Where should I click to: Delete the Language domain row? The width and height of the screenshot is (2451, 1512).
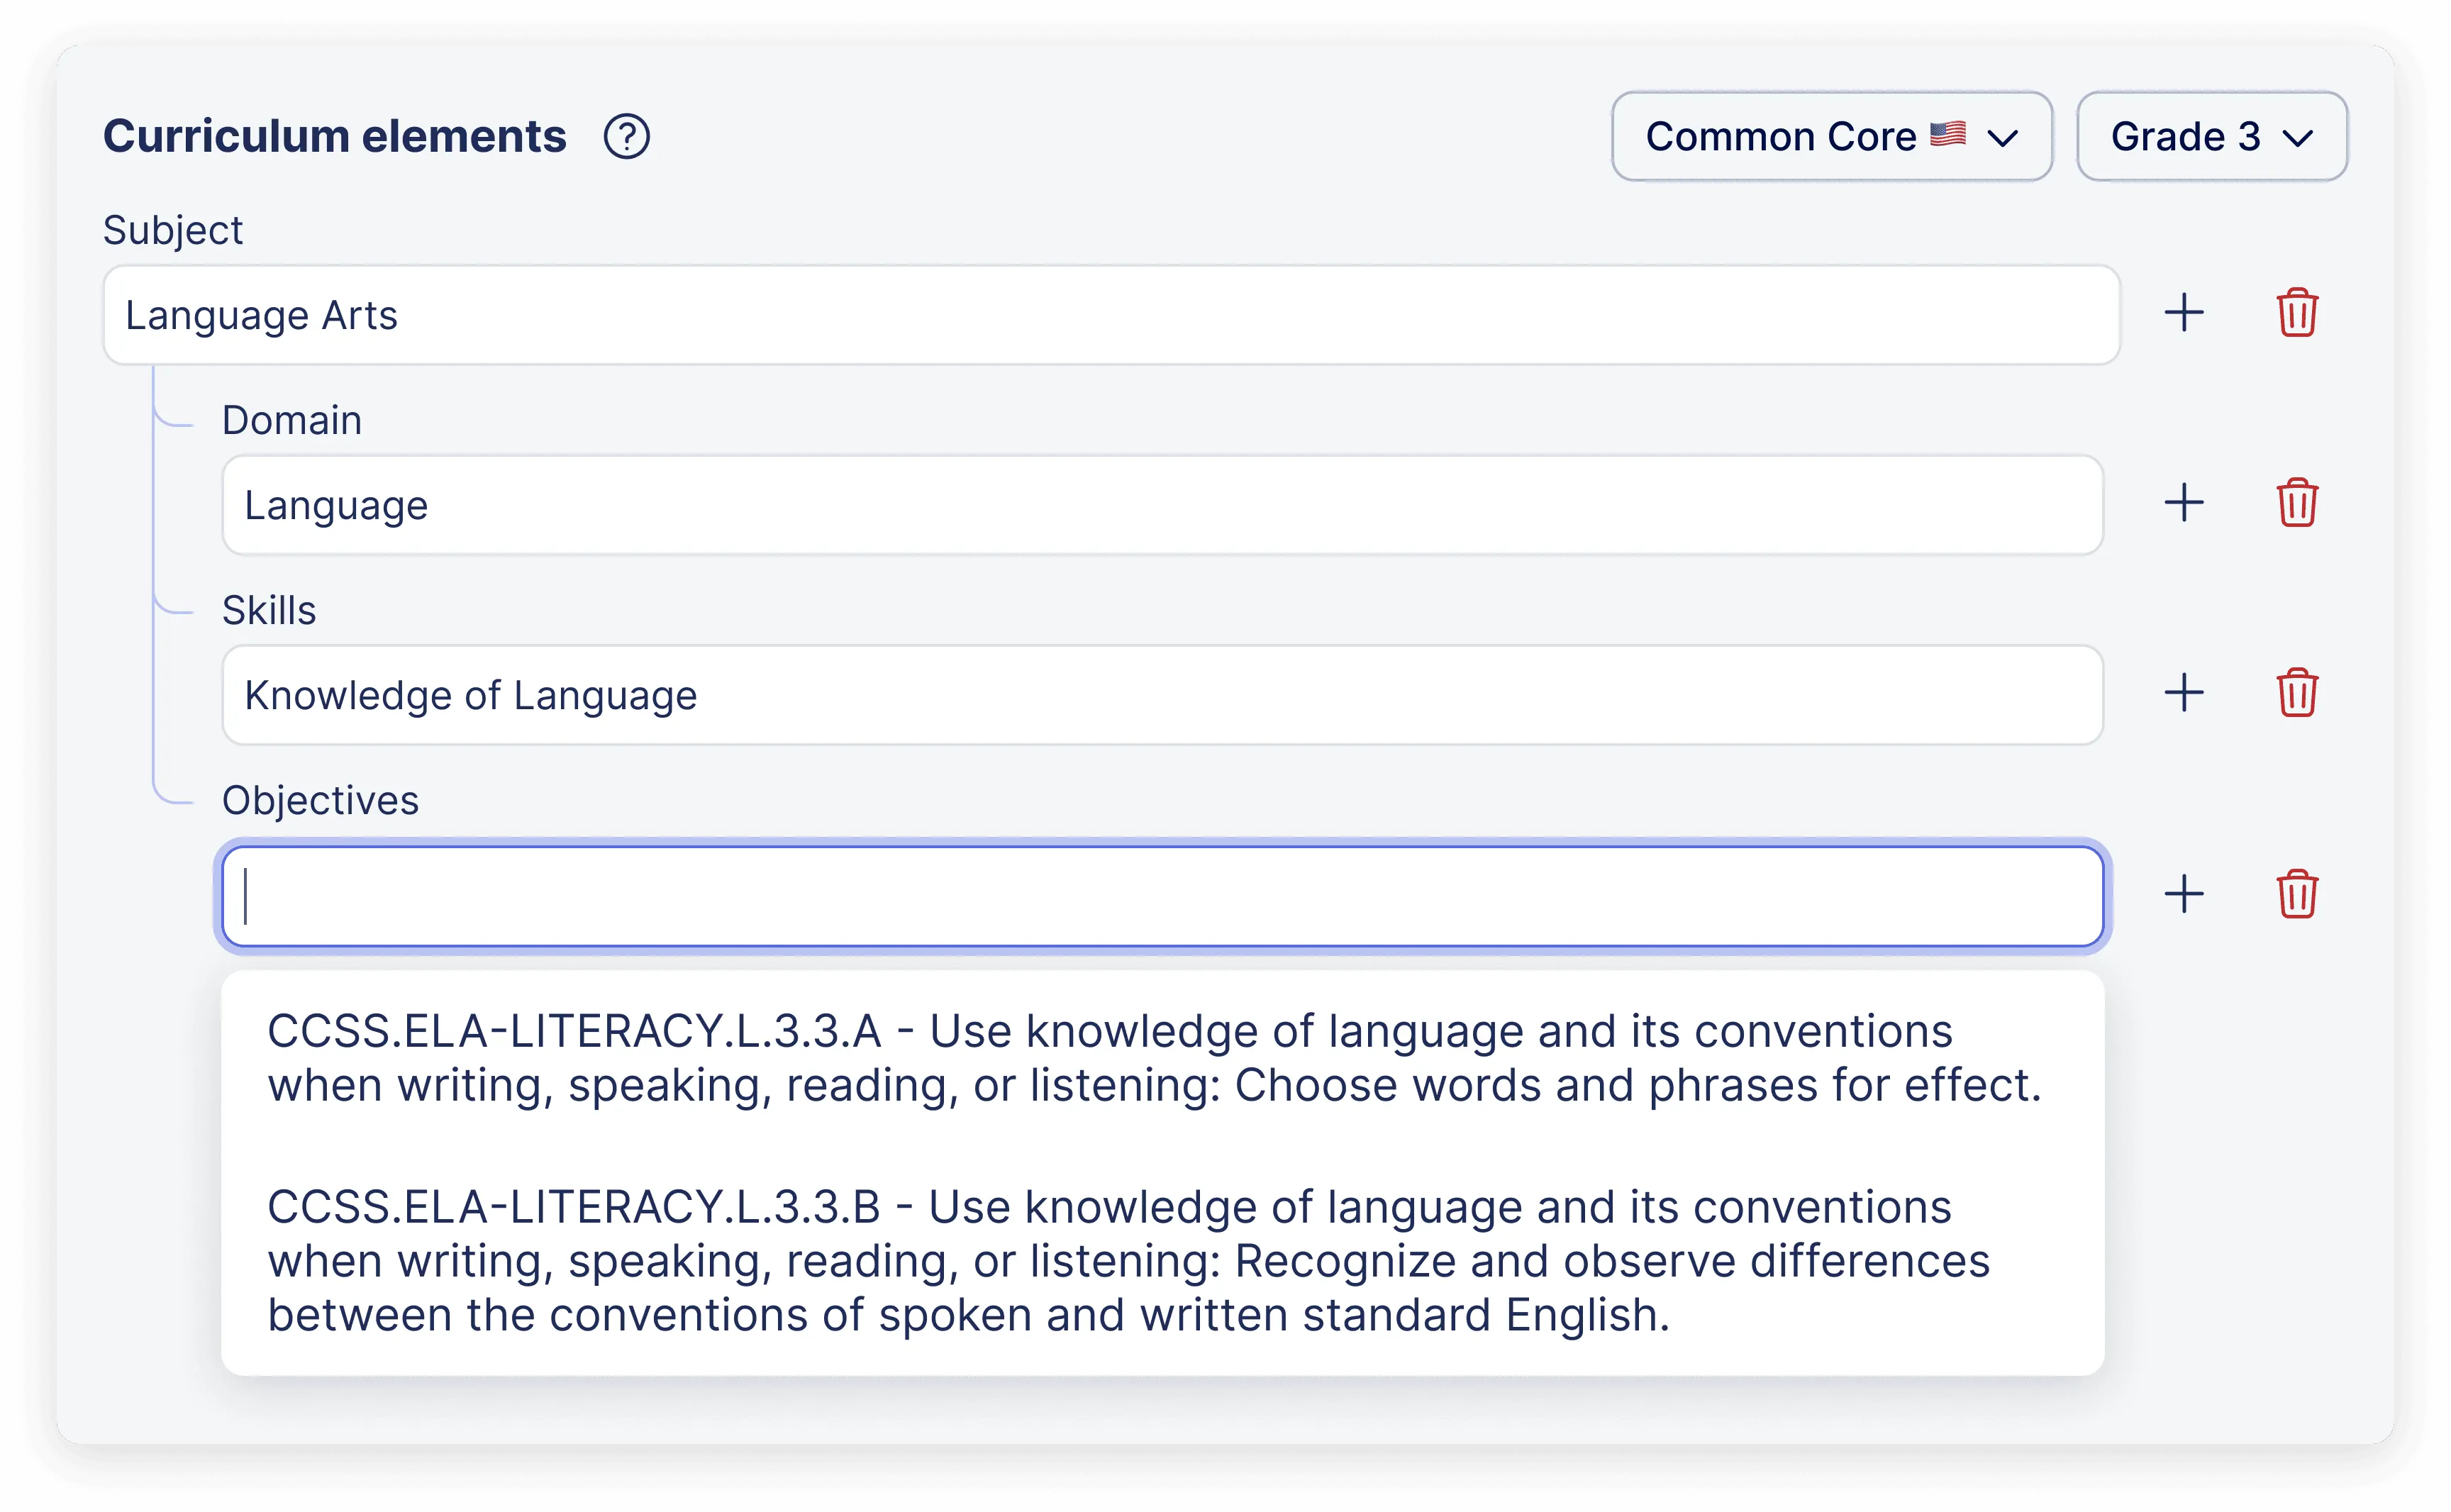tap(2297, 503)
